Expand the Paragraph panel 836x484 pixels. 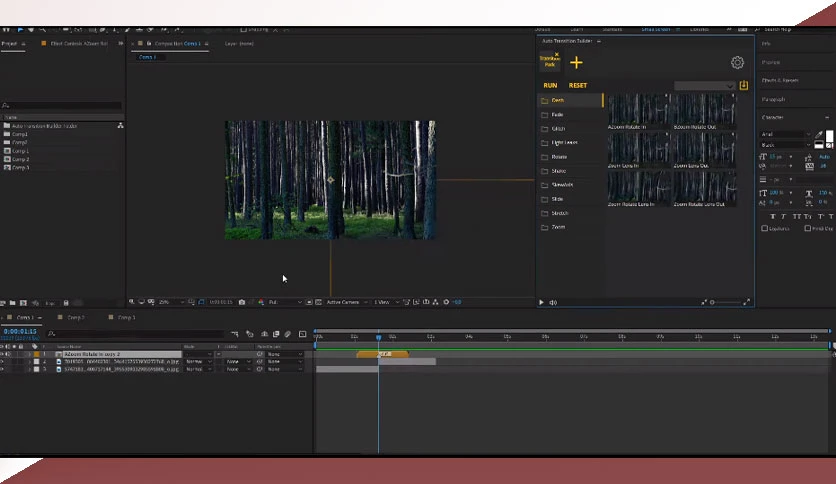[x=773, y=99]
